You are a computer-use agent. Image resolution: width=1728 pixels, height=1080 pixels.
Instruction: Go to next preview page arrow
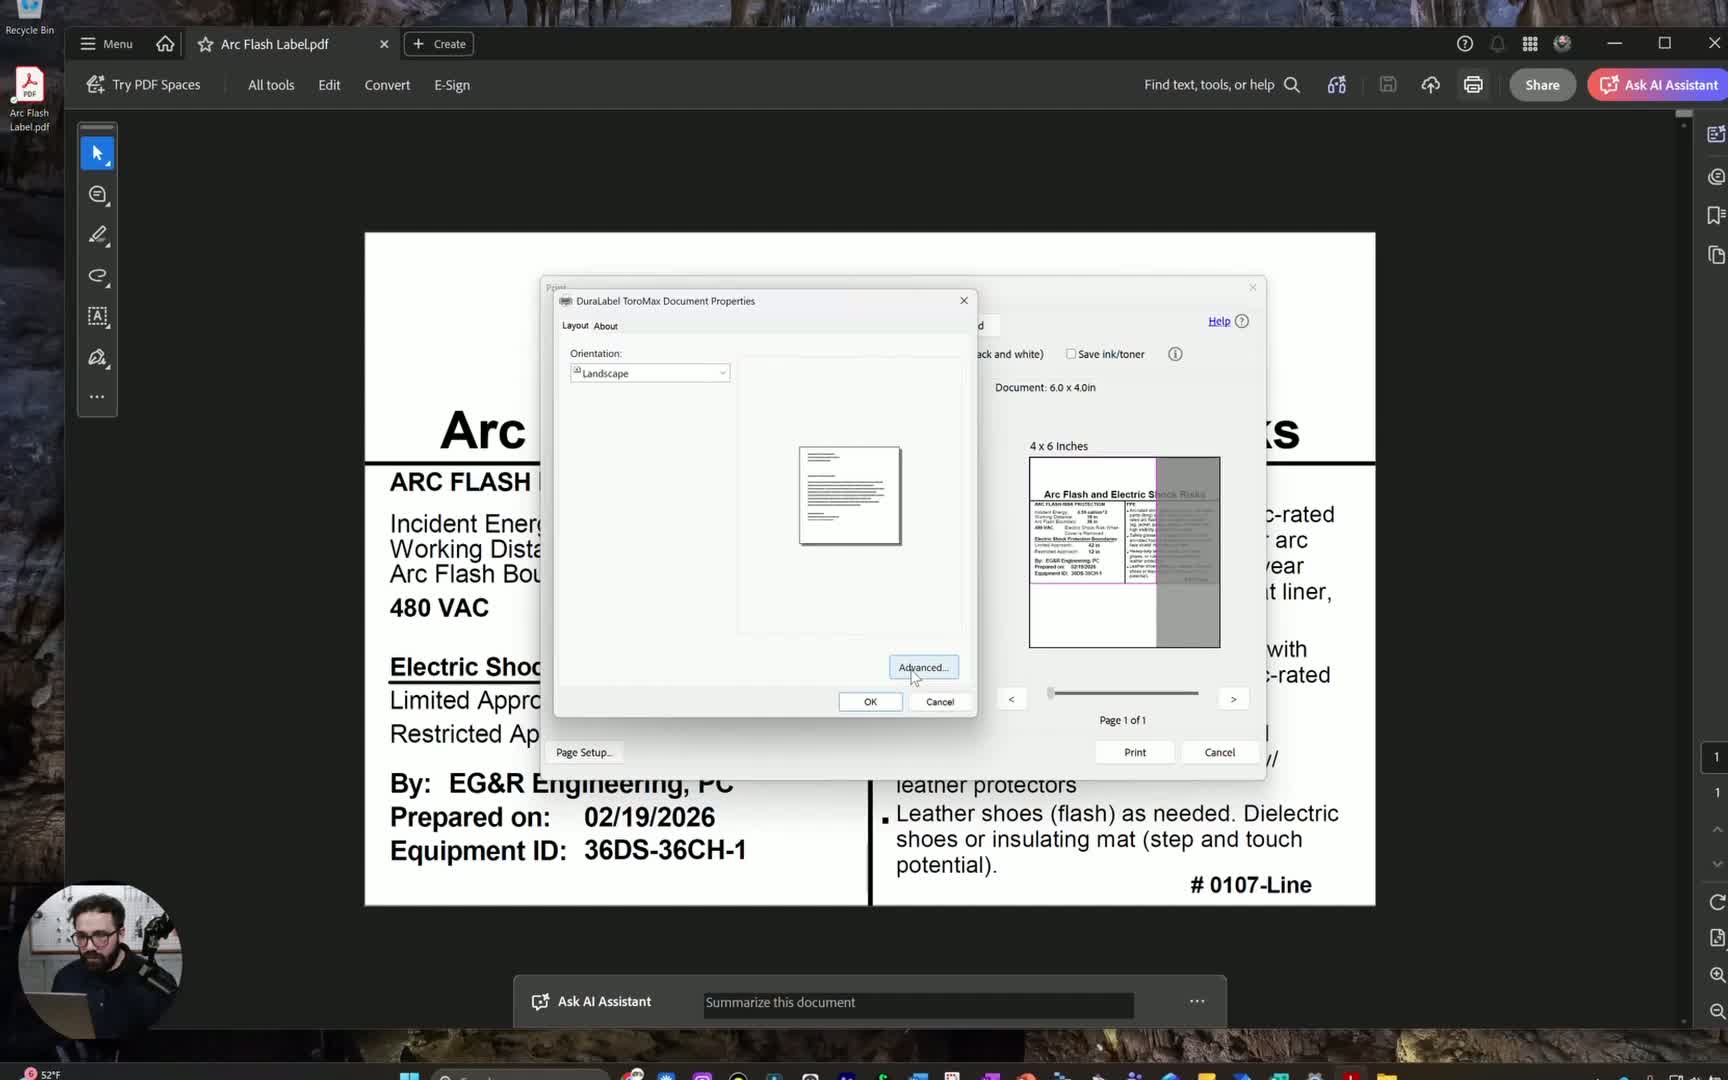pos(1234,699)
